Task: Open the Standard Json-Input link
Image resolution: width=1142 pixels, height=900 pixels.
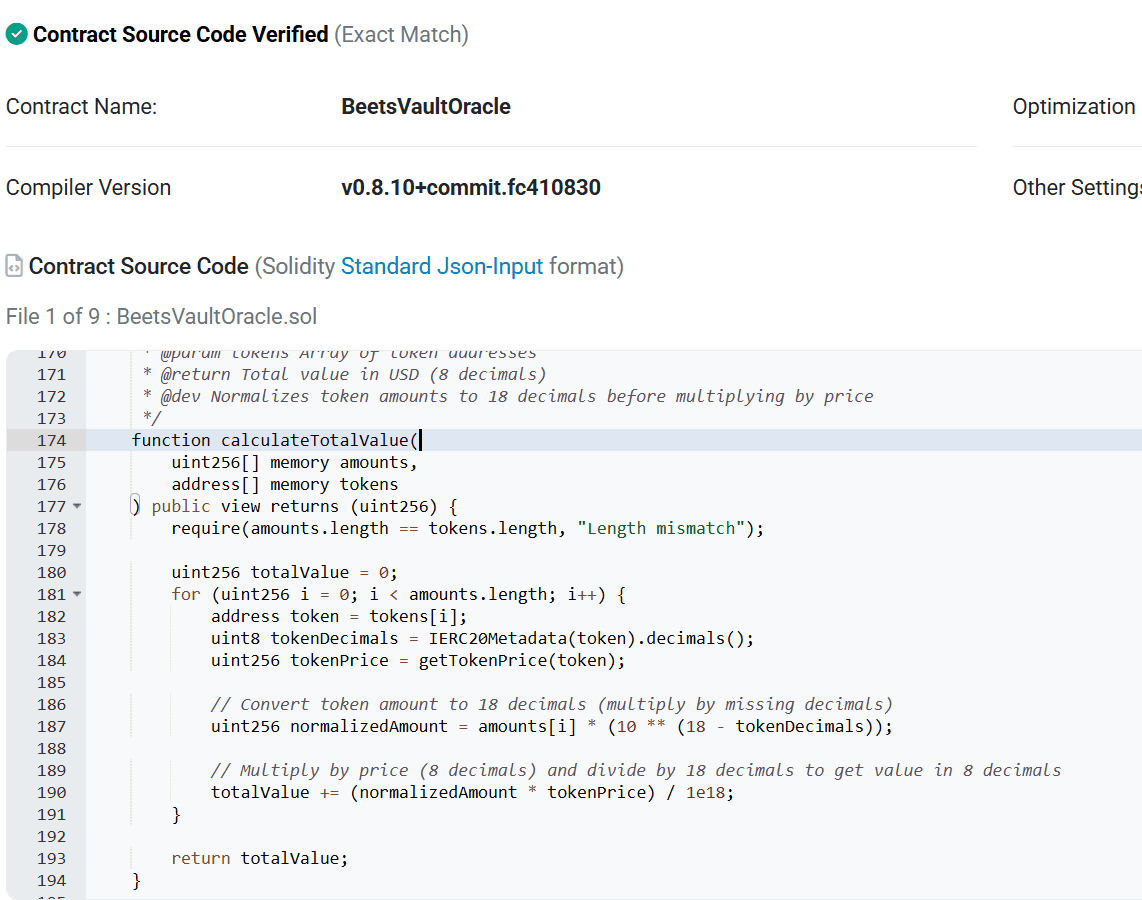Action: coord(441,266)
